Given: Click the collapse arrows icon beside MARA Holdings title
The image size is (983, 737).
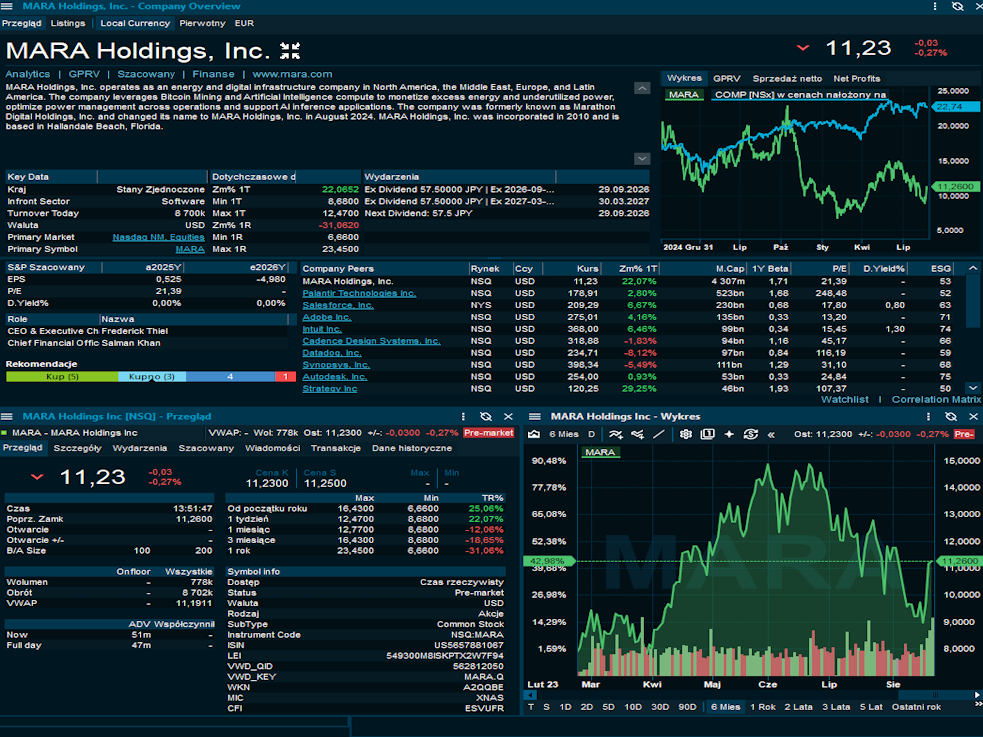Looking at the screenshot, I should (x=290, y=51).
